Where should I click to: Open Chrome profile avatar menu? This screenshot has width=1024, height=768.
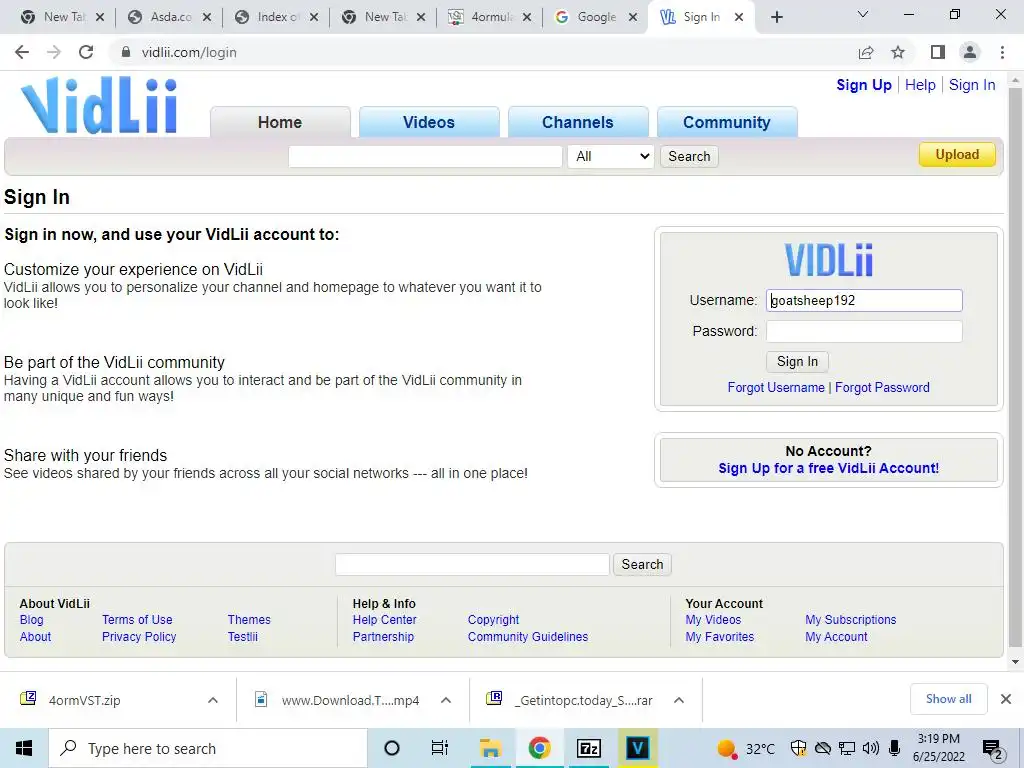970,52
